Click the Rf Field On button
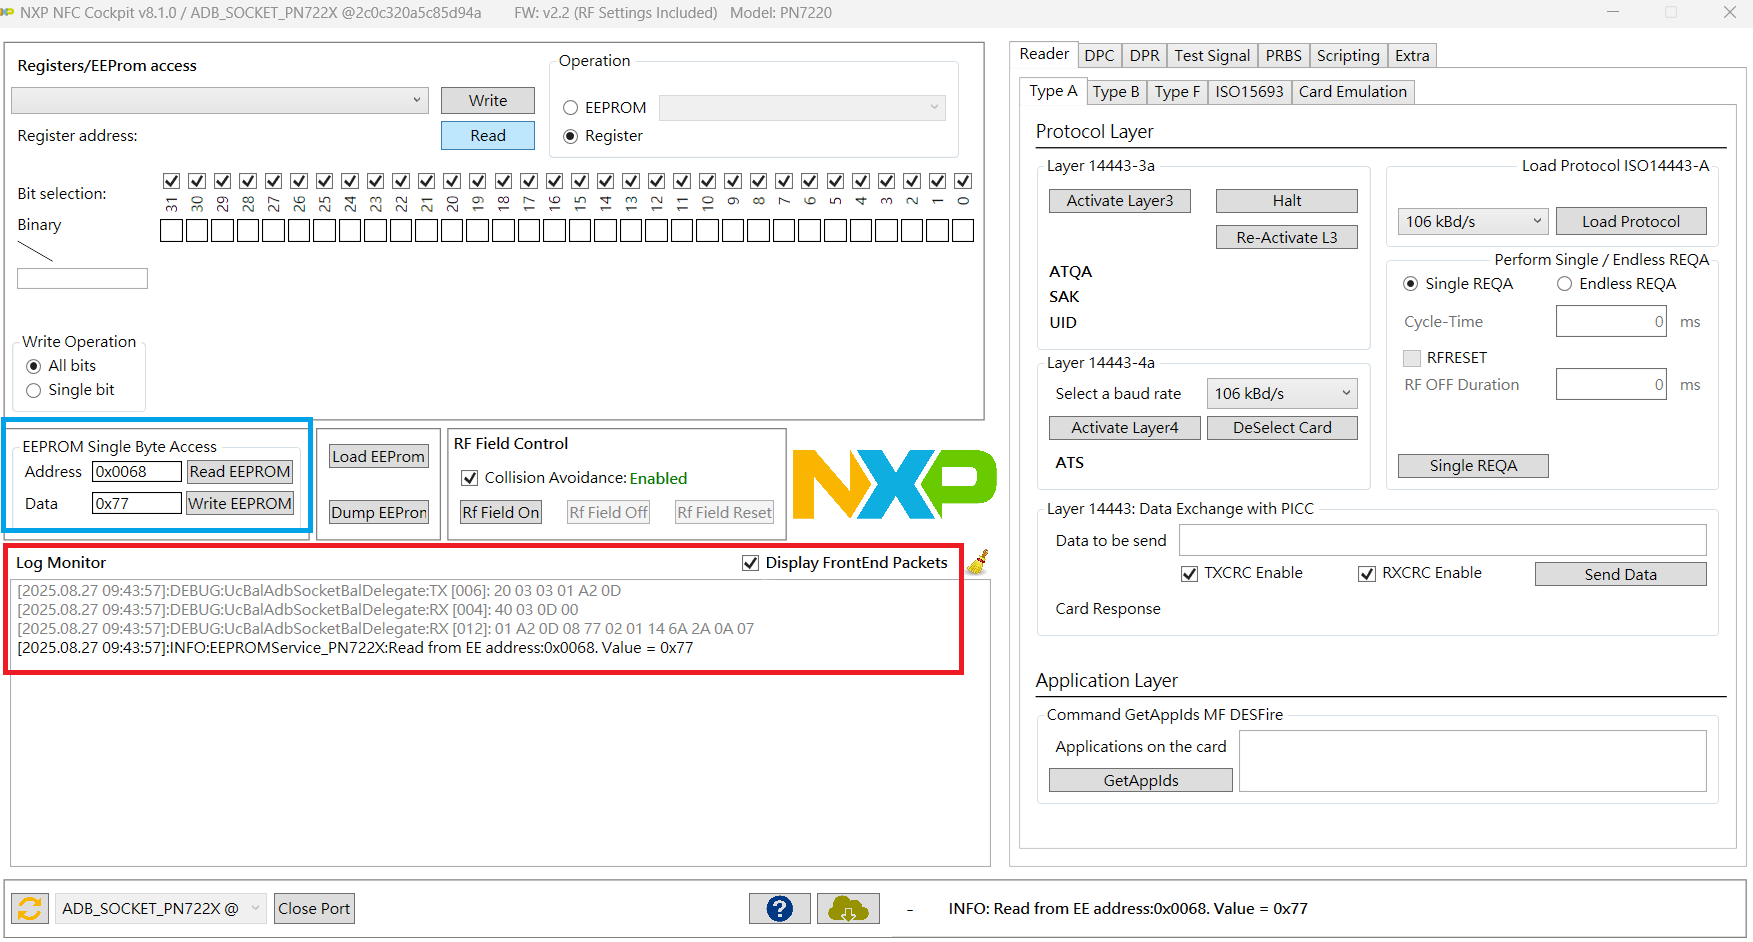Image resolution: width=1753 pixels, height=942 pixels. [x=500, y=512]
